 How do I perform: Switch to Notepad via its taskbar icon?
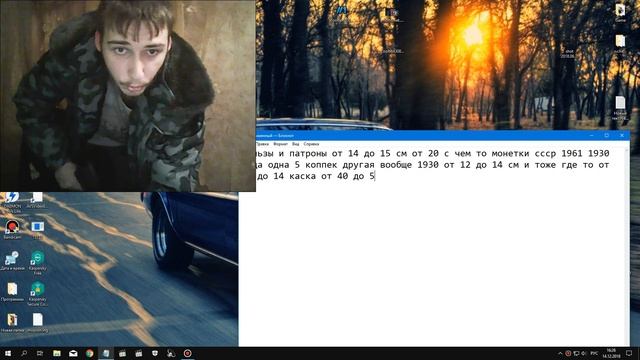pos(106,353)
